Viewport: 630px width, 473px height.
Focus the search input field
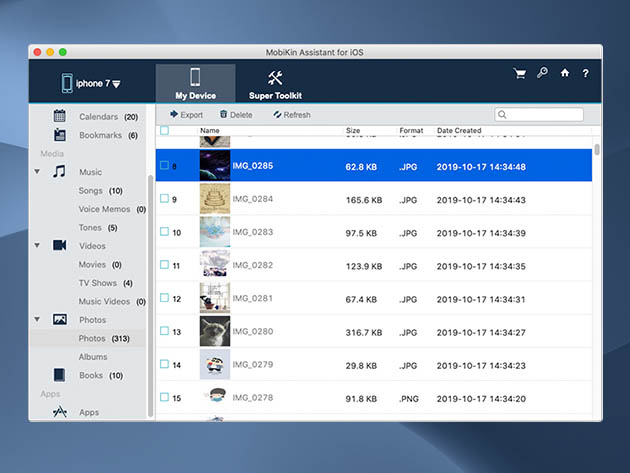pos(539,115)
